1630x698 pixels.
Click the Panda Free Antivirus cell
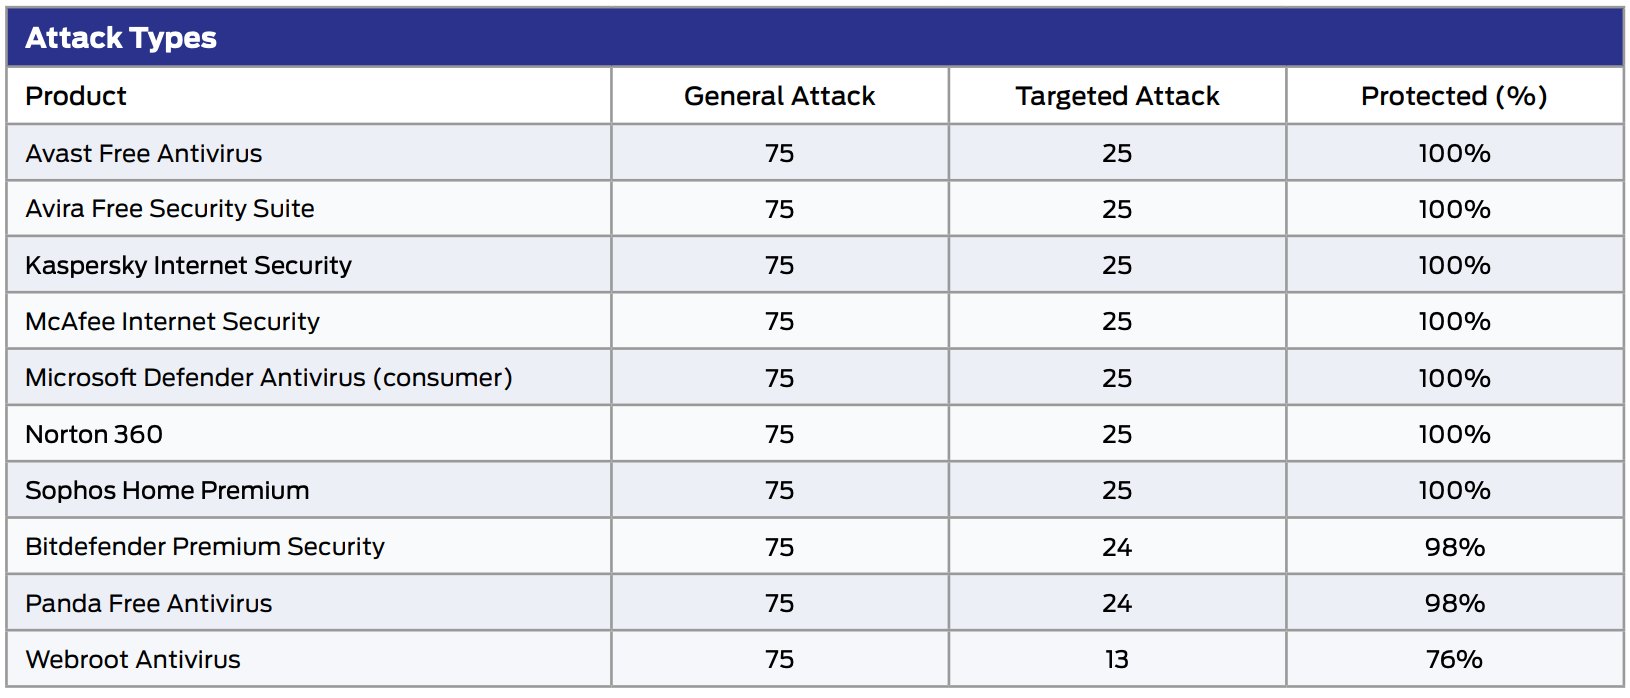pyautogui.click(x=148, y=603)
